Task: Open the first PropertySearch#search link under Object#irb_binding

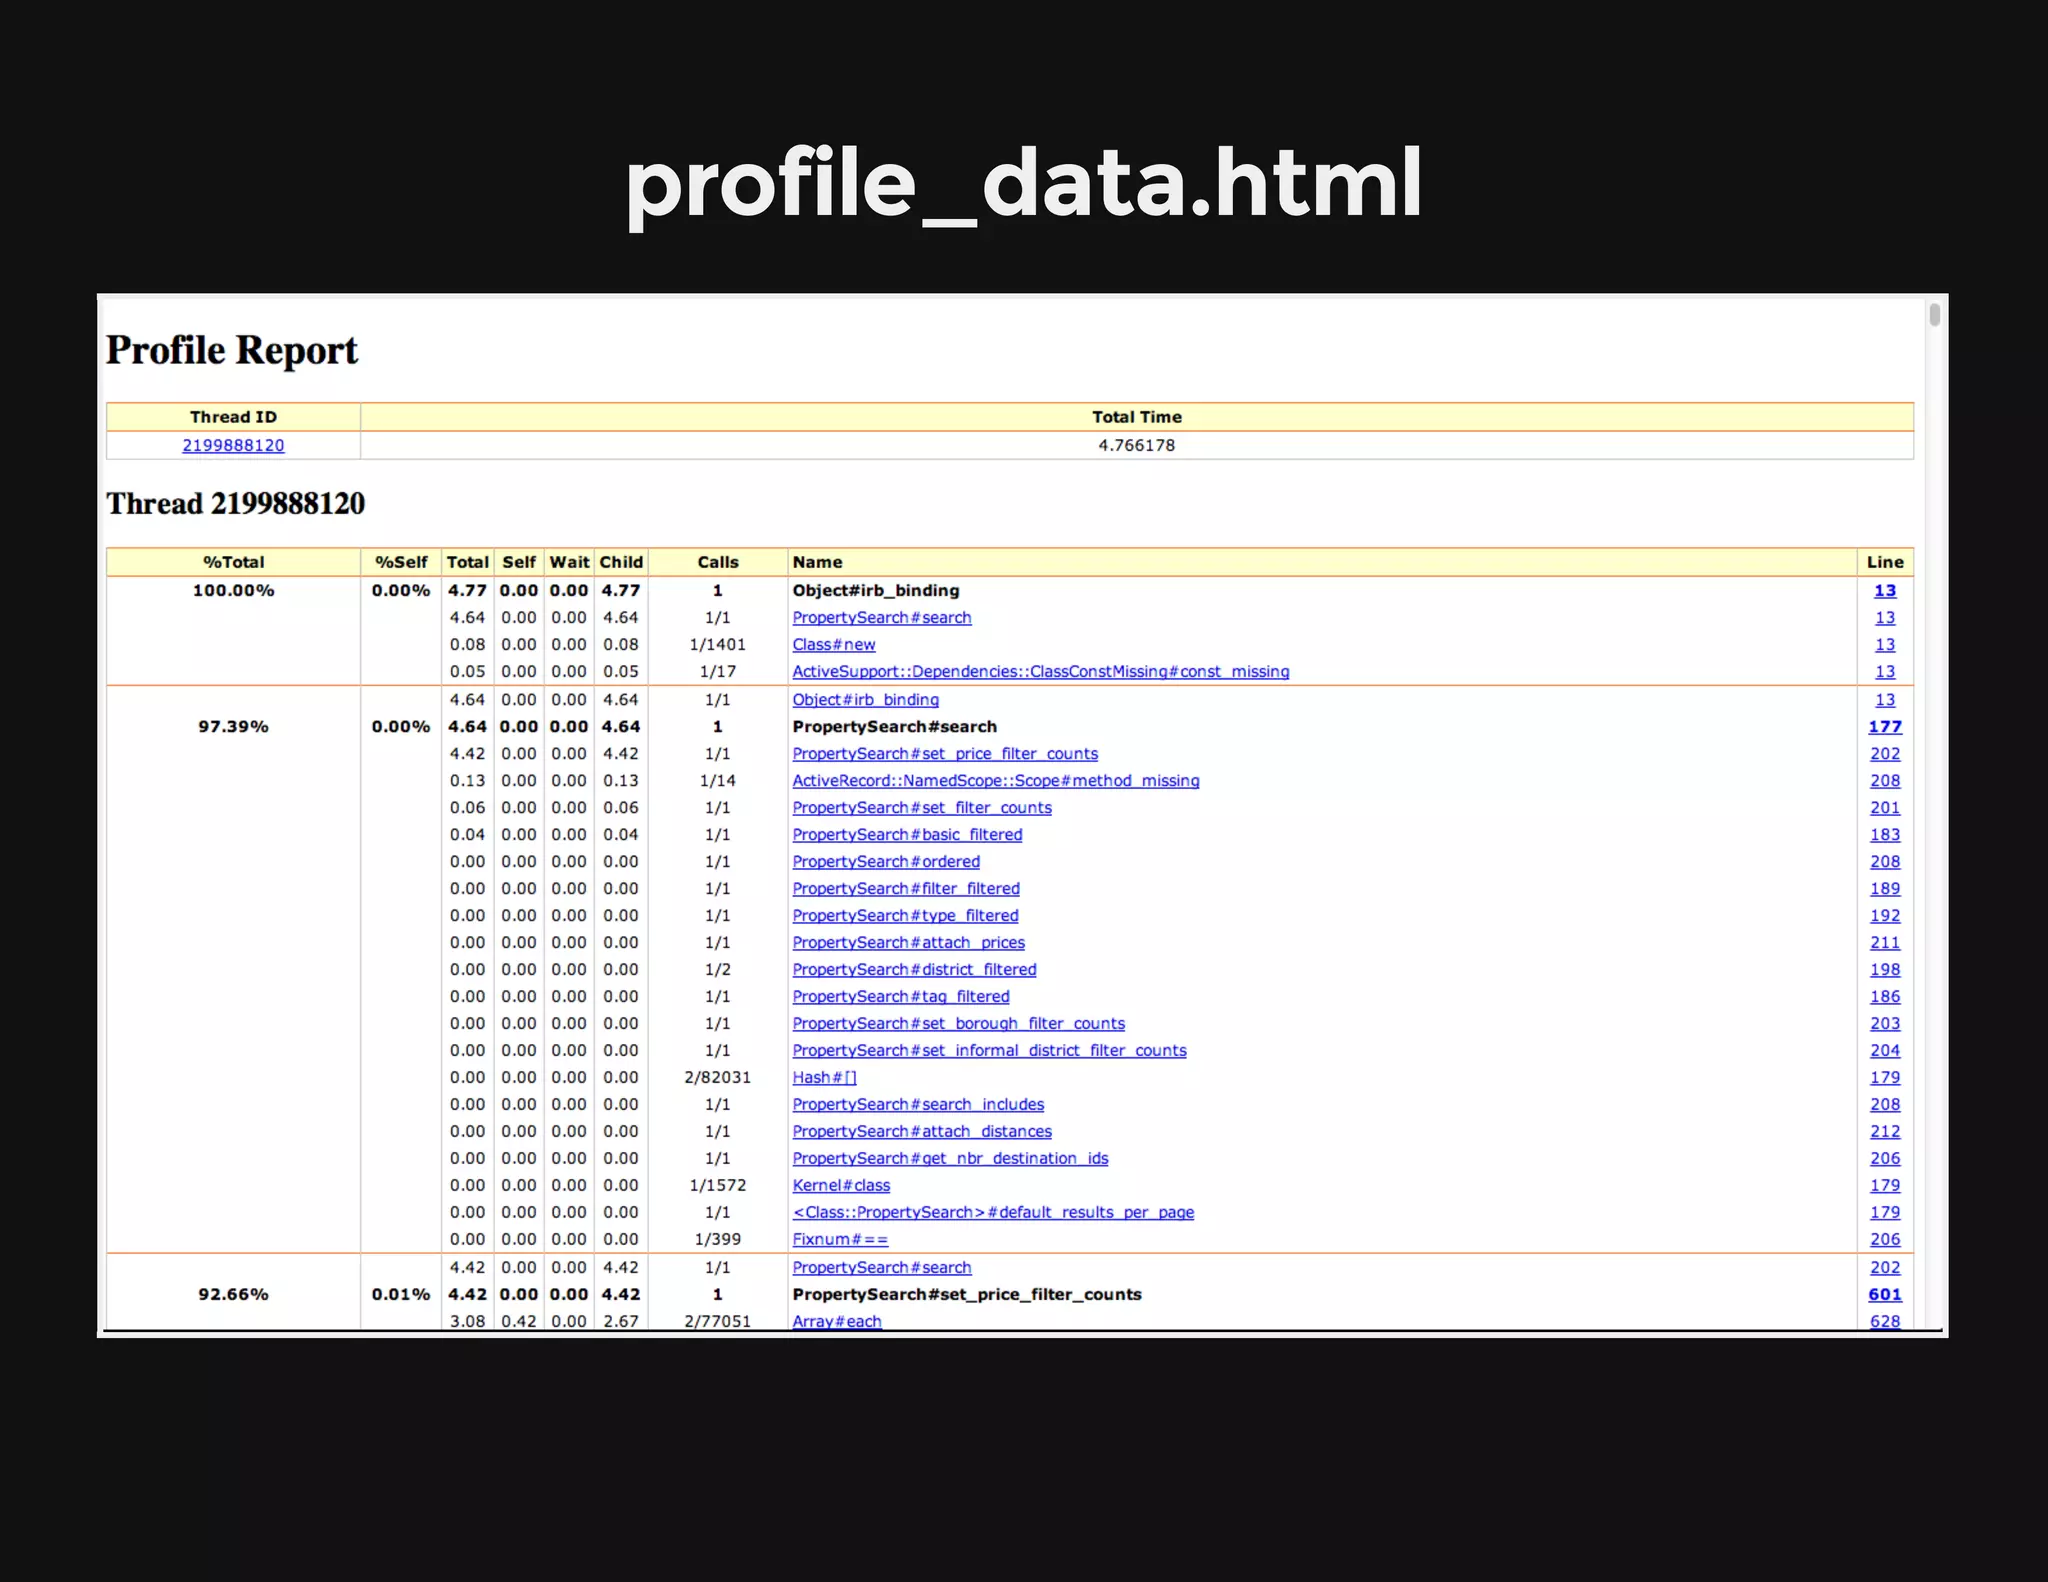Action: [882, 618]
